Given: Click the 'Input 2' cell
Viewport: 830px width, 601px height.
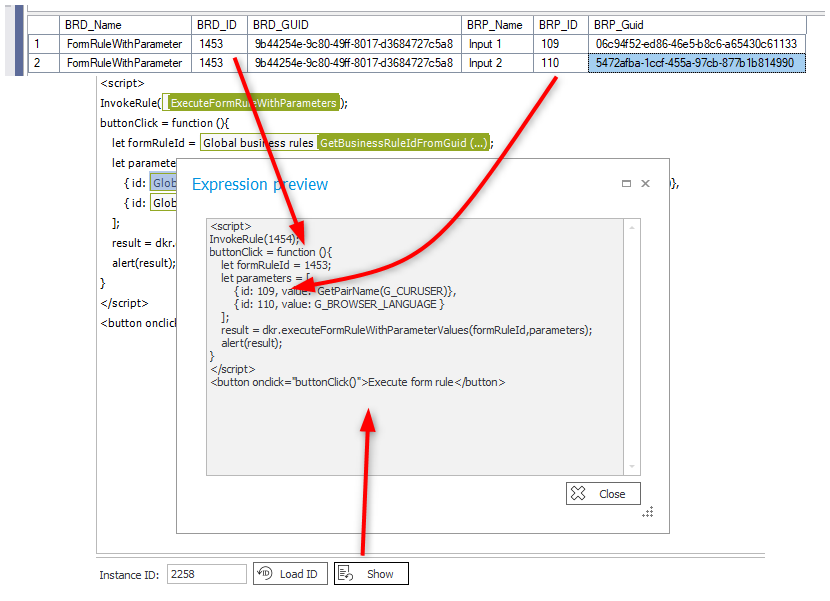Looking at the screenshot, I should tap(497, 63).
